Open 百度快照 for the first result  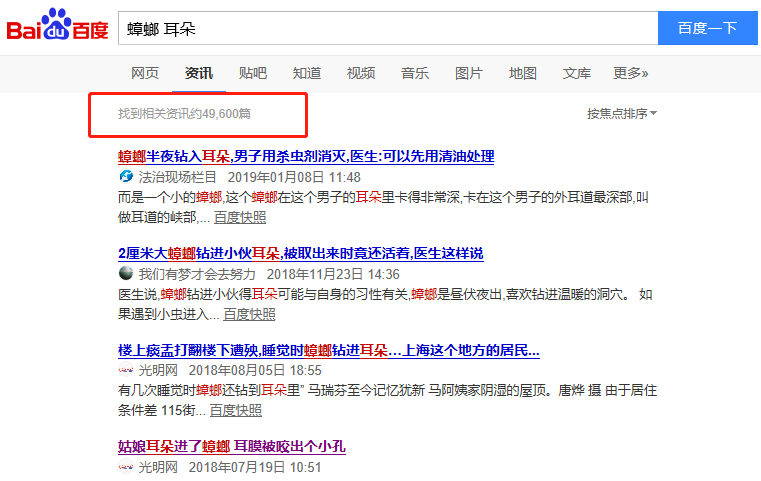(x=241, y=216)
